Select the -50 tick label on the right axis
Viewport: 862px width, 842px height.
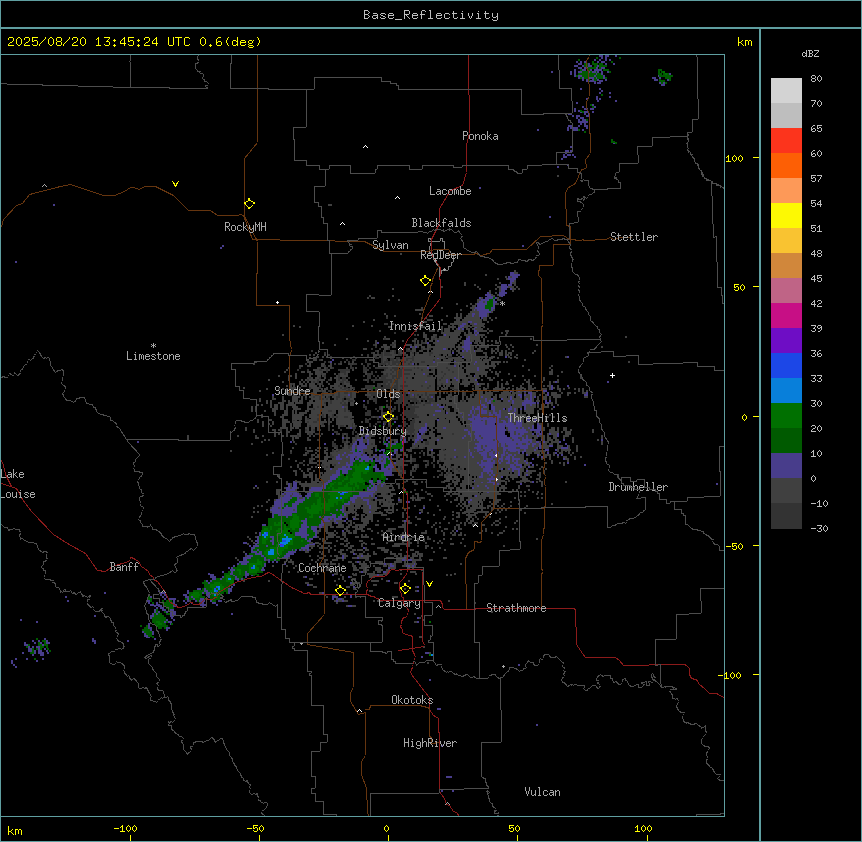pos(734,546)
